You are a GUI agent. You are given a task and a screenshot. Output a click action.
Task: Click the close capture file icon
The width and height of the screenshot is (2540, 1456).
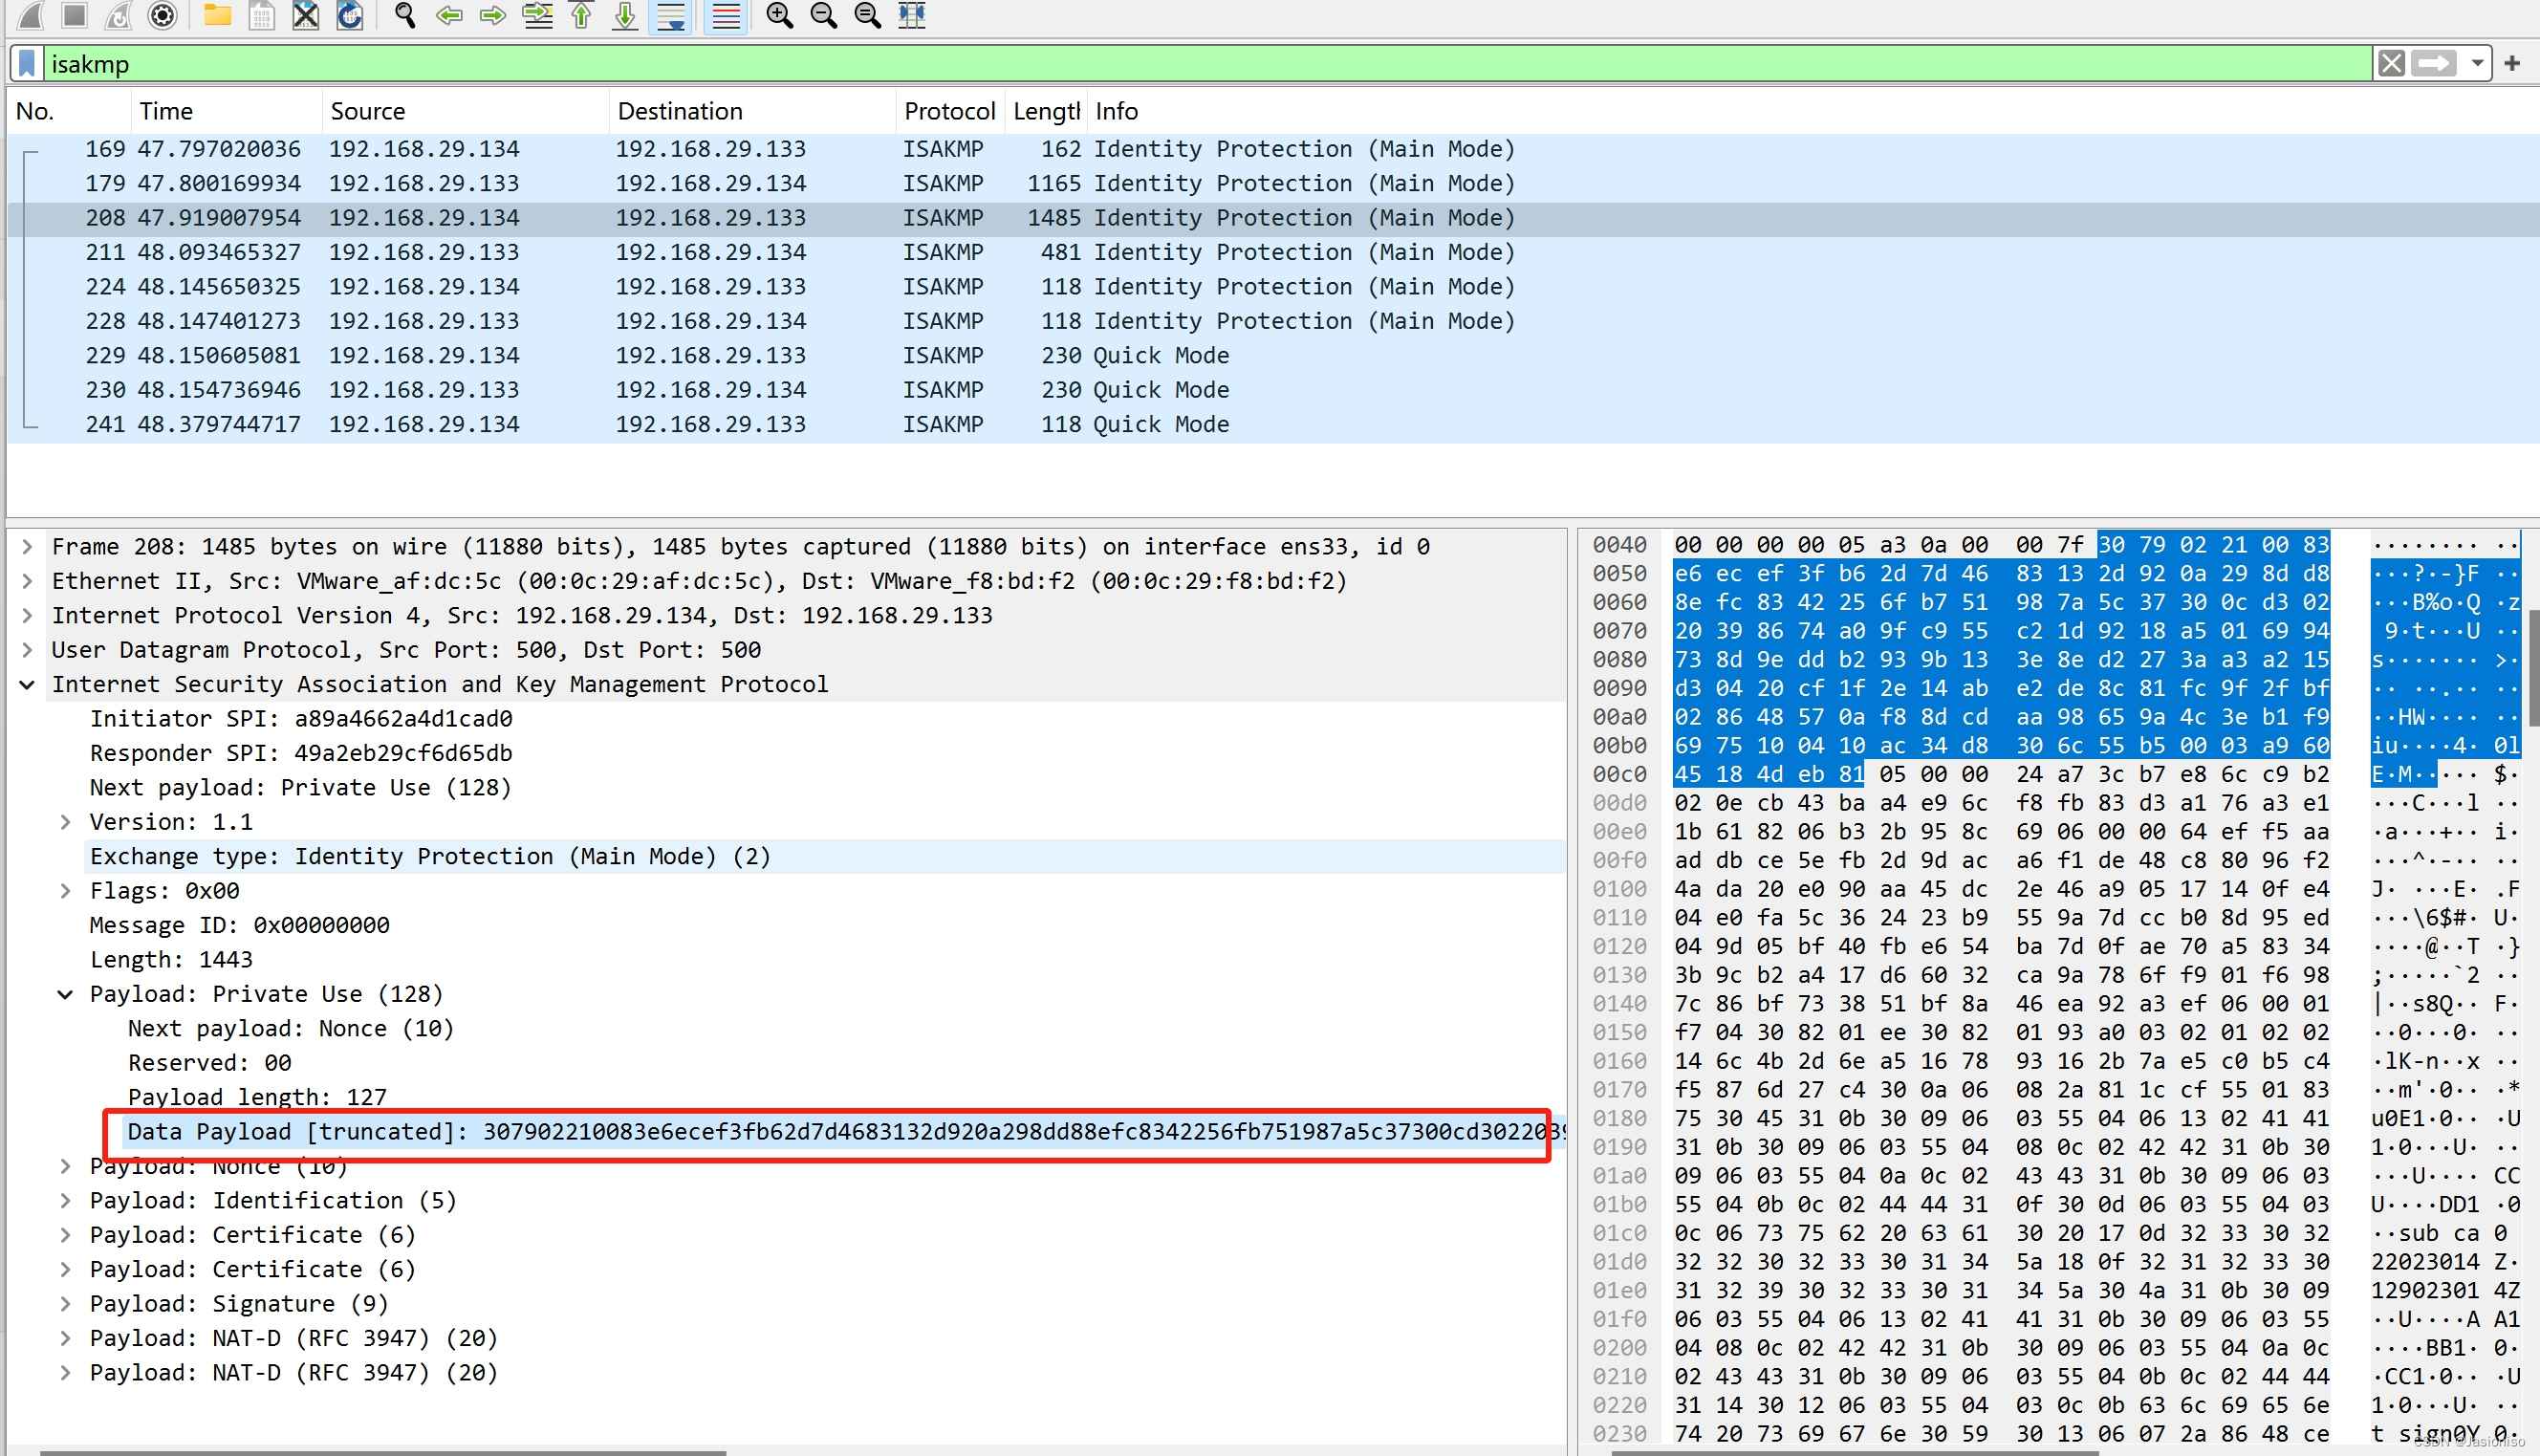305,15
